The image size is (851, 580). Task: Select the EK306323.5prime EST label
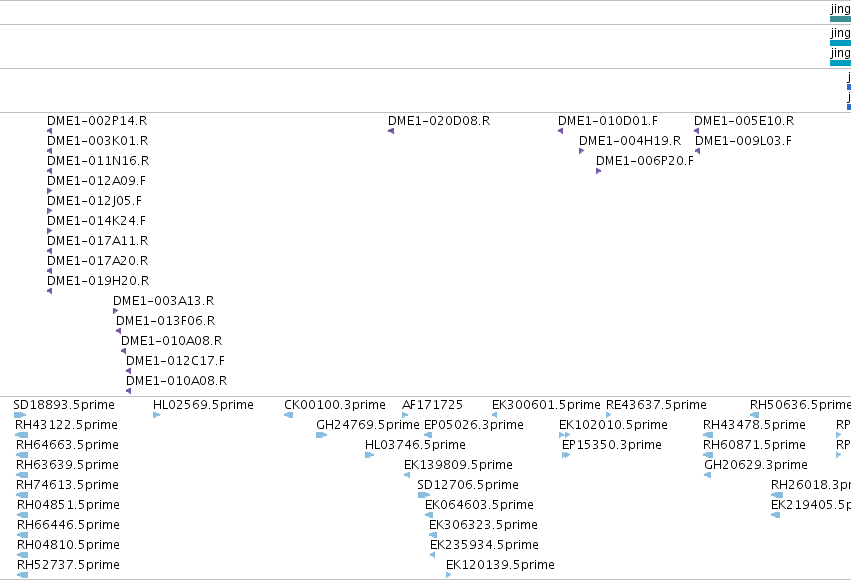tap(484, 525)
